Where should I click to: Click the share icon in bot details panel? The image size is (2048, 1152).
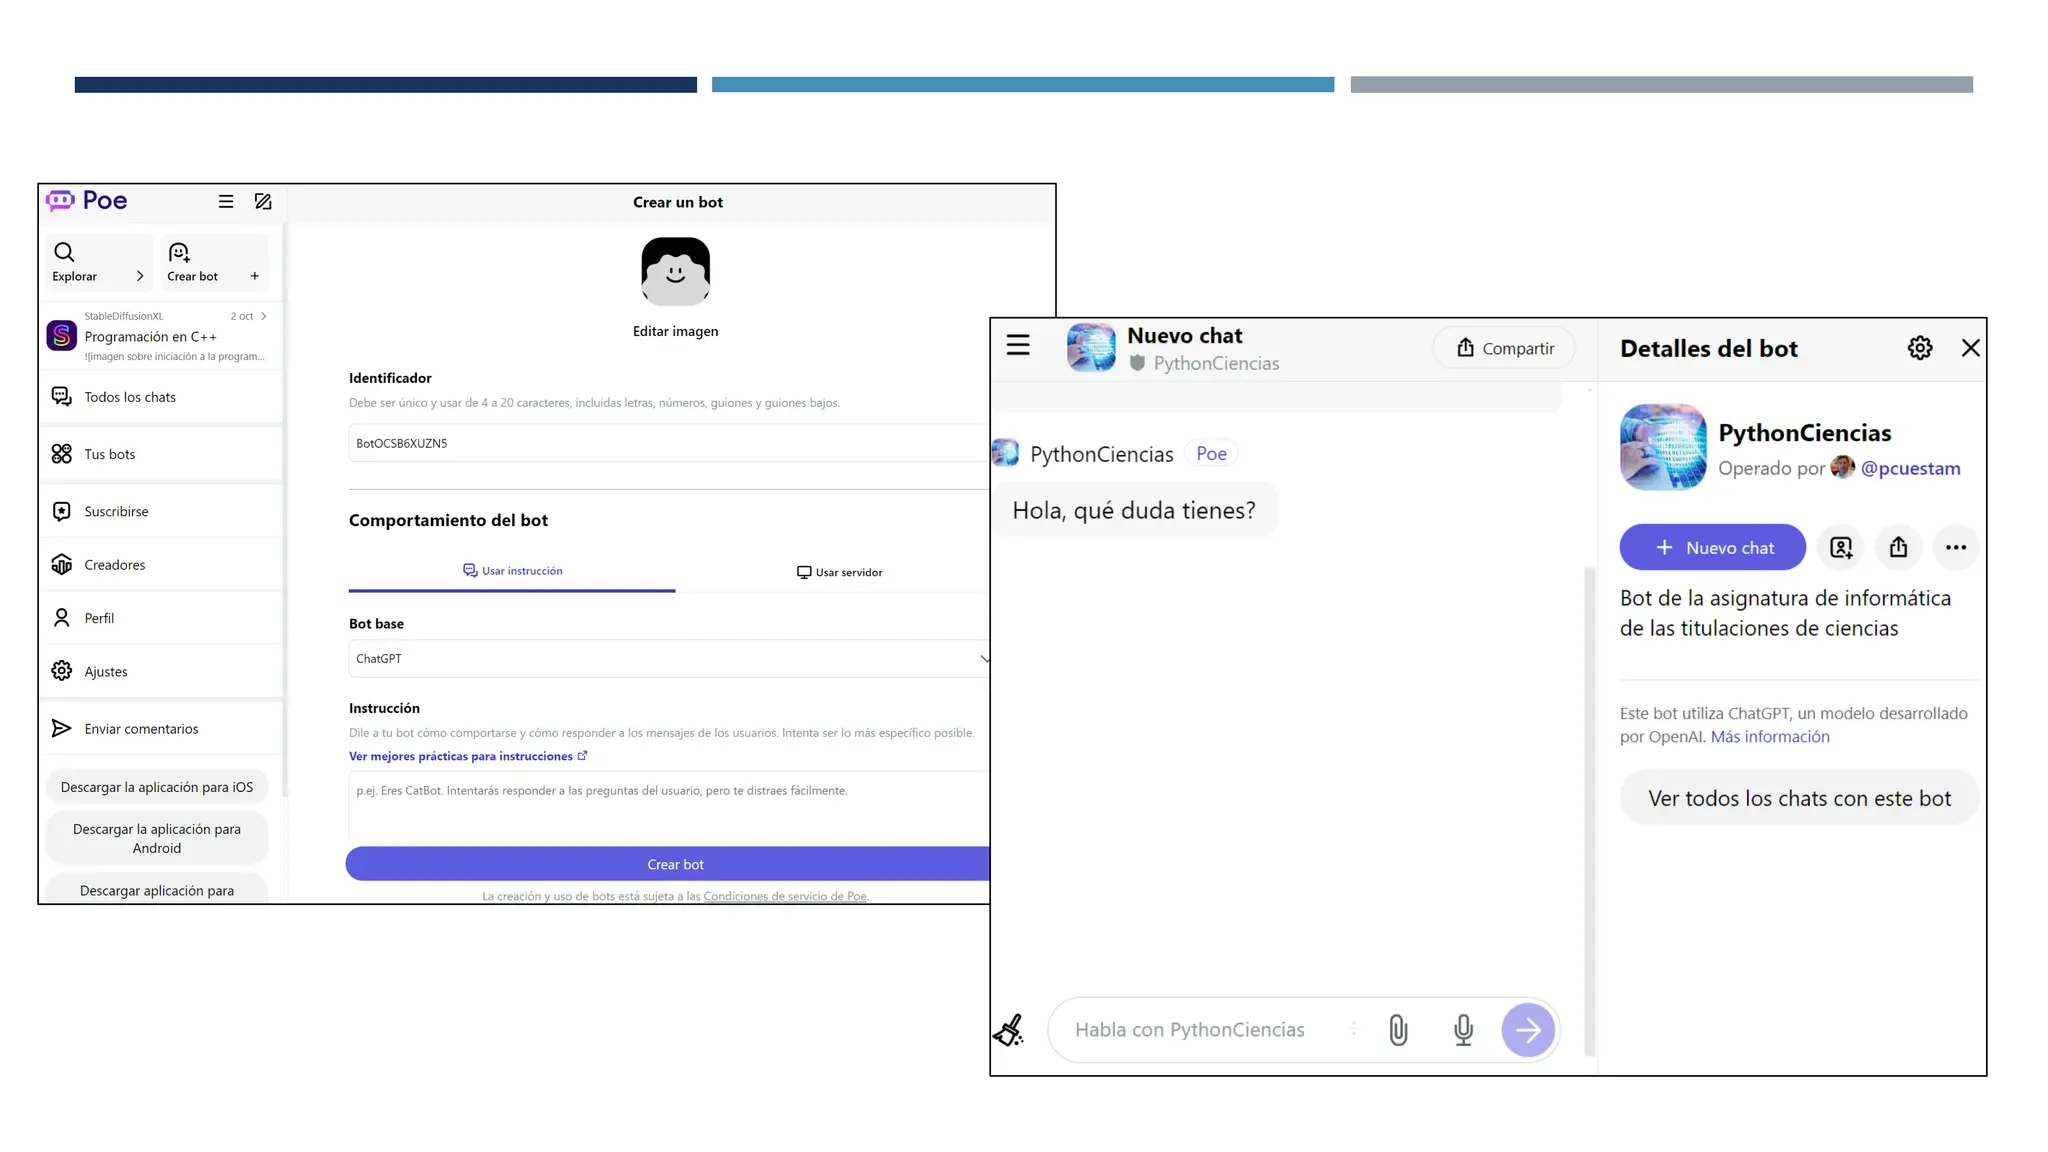coord(1898,547)
